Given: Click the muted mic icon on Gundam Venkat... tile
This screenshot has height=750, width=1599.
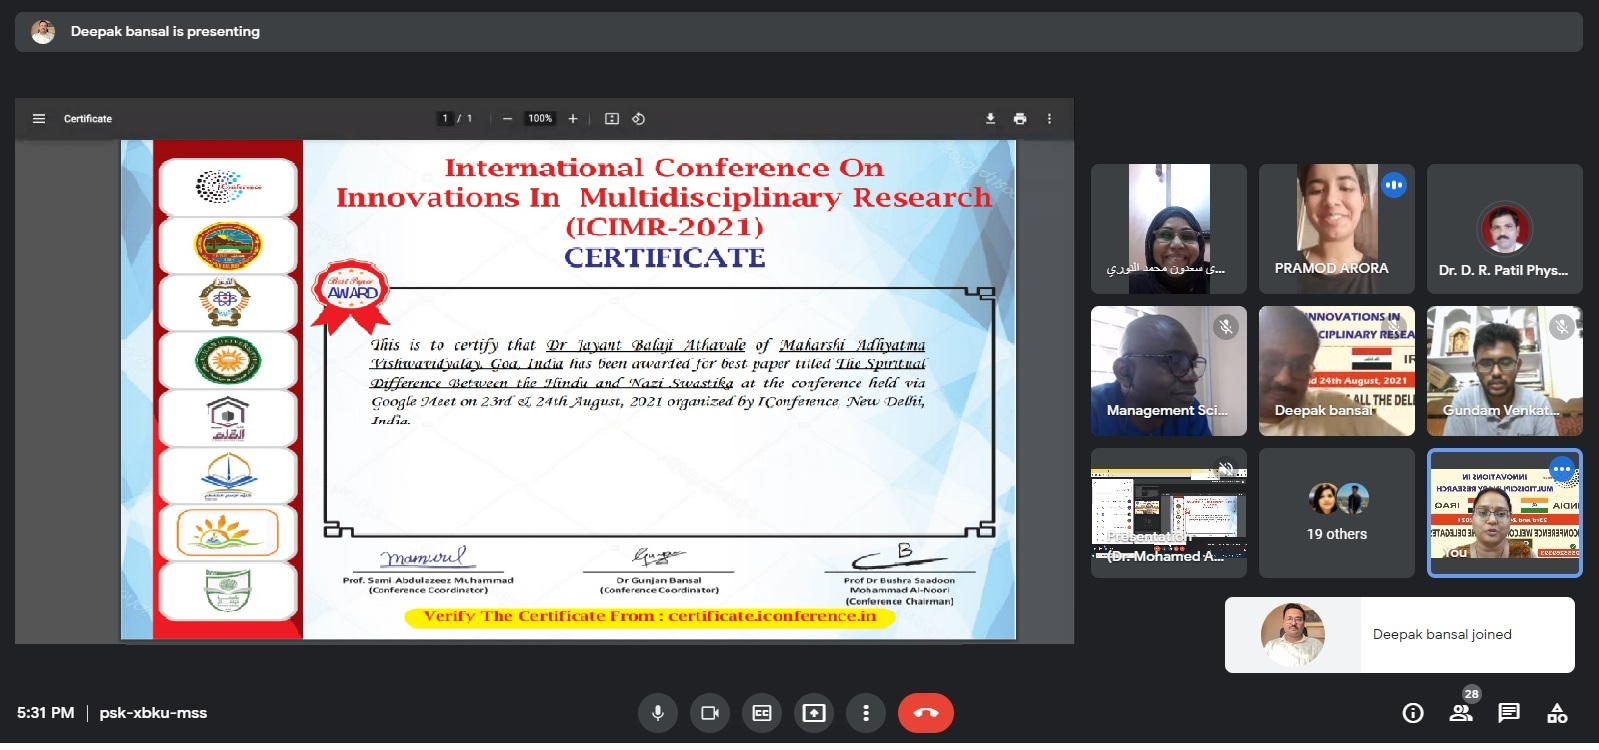Looking at the screenshot, I should [1562, 326].
